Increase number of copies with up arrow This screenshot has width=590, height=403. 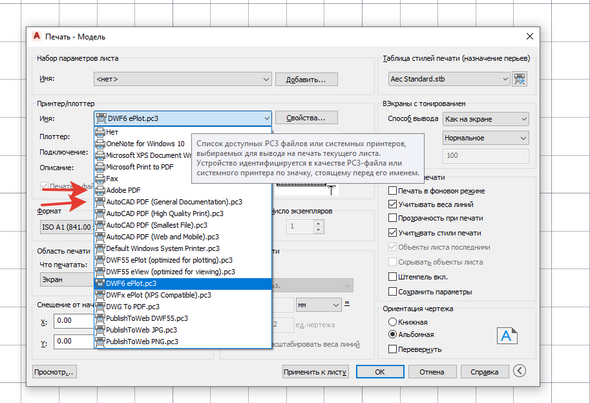tap(318, 223)
